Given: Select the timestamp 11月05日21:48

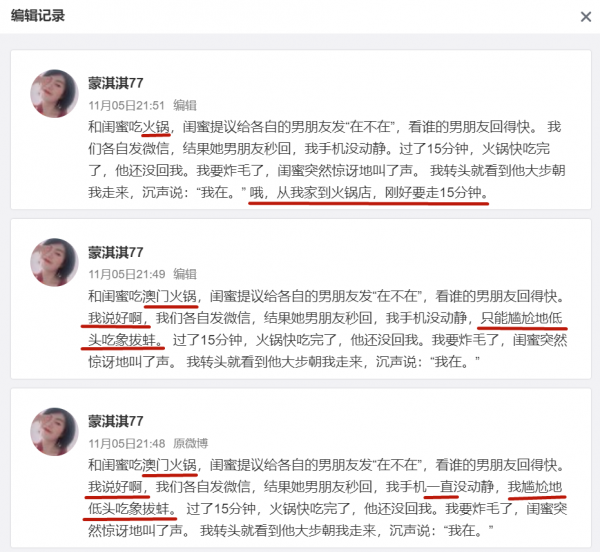Looking at the screenshot, I should [x=127, y=443].
